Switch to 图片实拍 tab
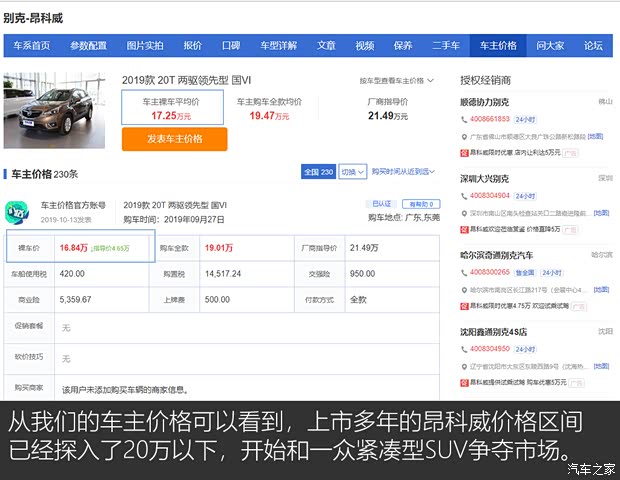Screen dimensions: 620x480 coord(145,46)
